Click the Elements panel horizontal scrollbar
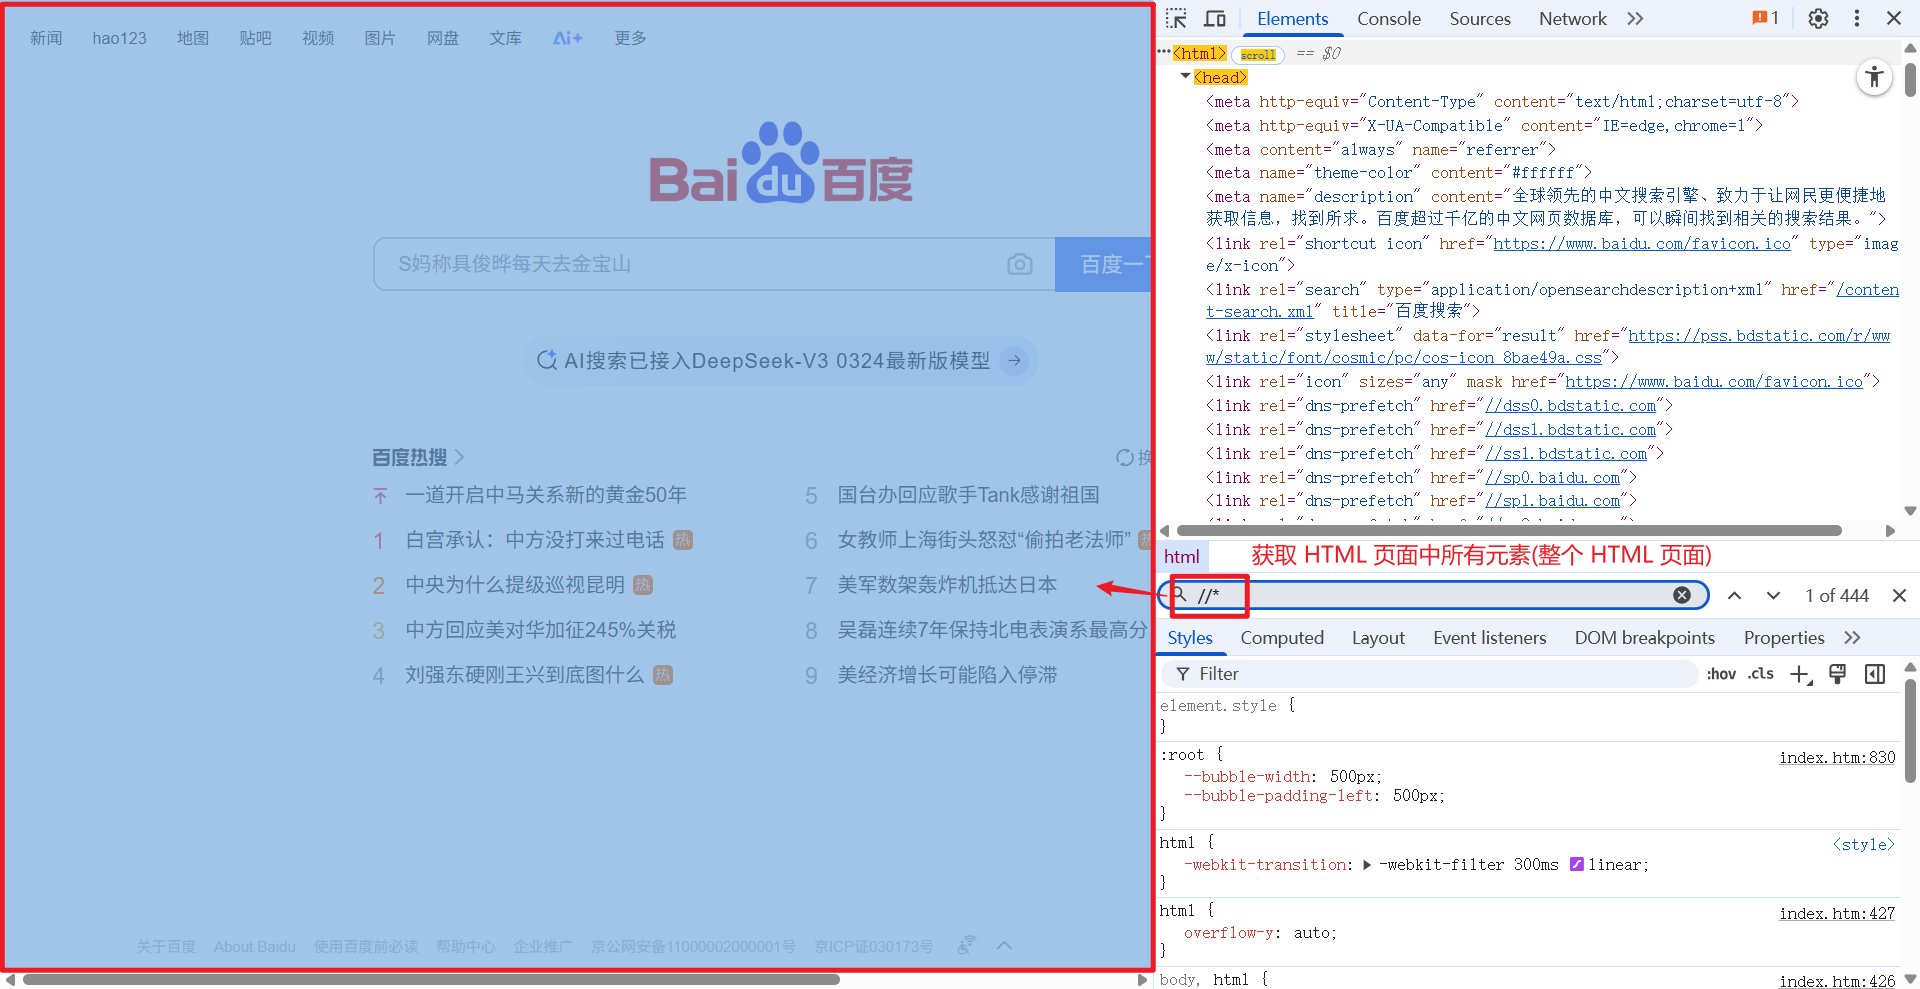The height and width of the screenshot is (989, 1920). pos(1508,530)
